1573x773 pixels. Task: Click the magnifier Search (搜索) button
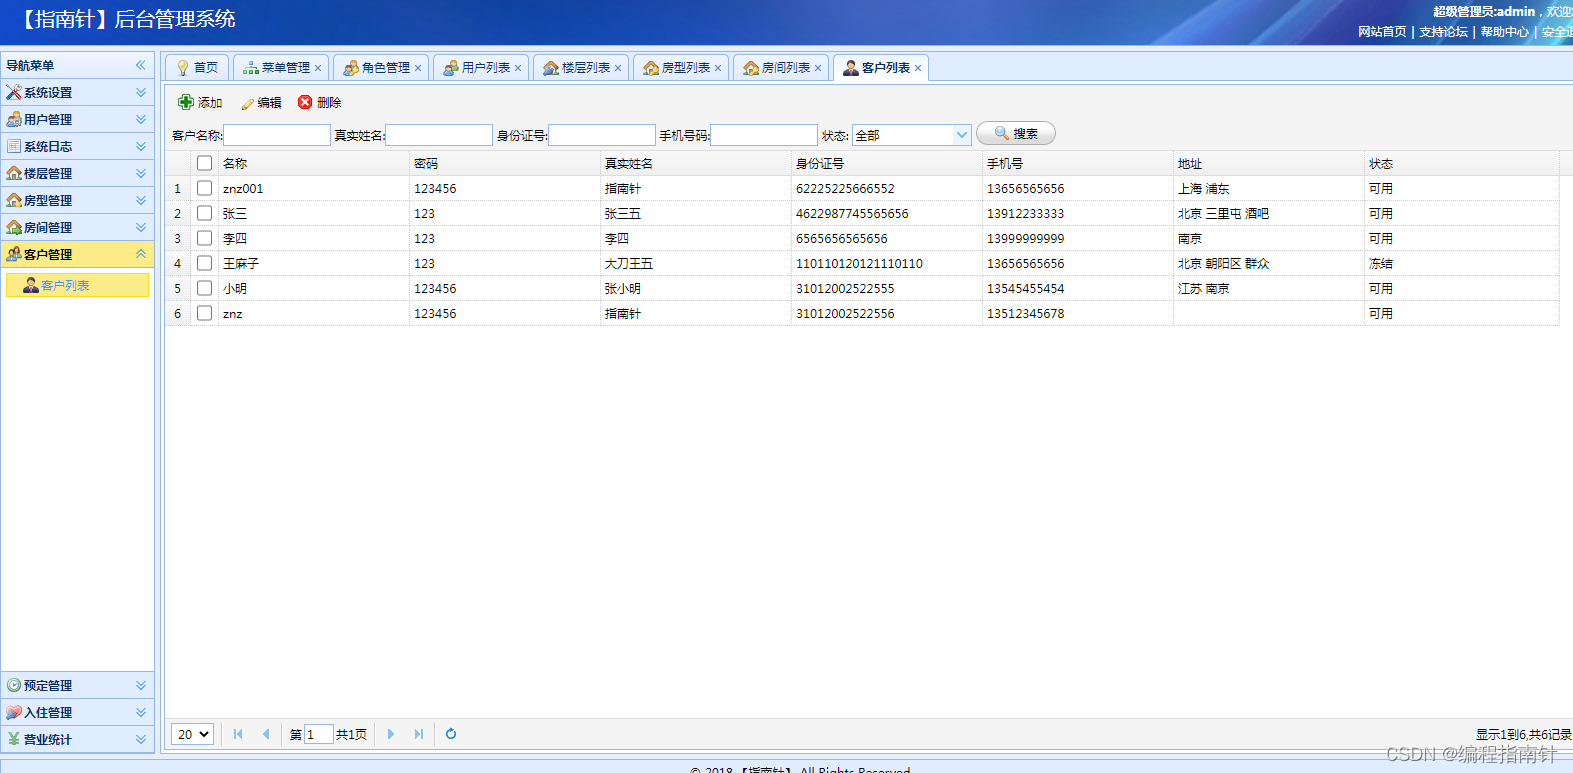[x=1015, y=134]
